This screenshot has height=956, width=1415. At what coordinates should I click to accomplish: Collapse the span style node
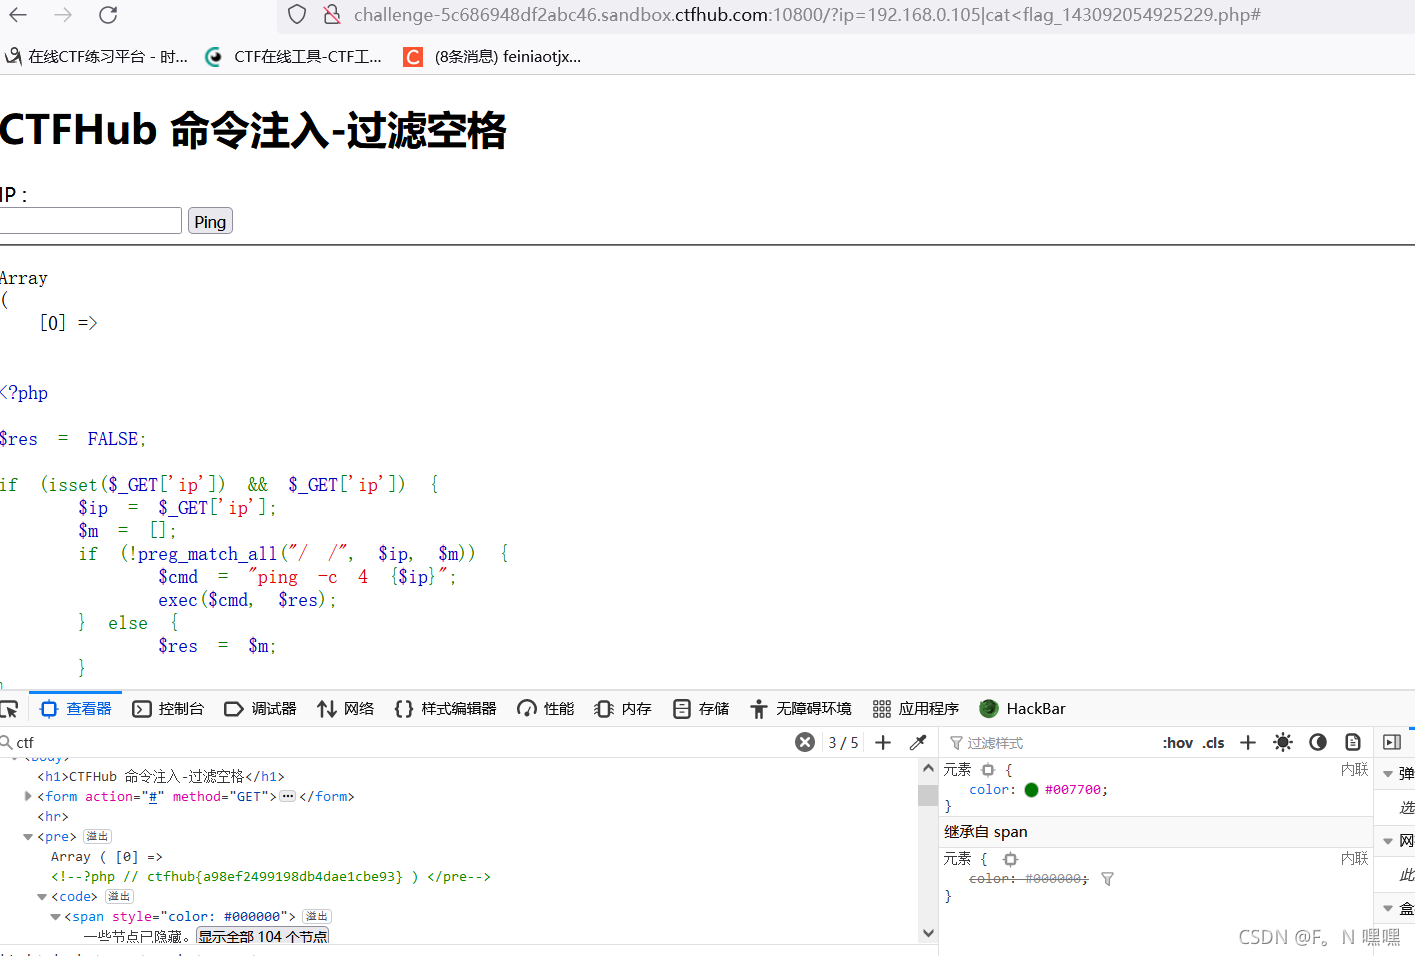click(55, 917)
